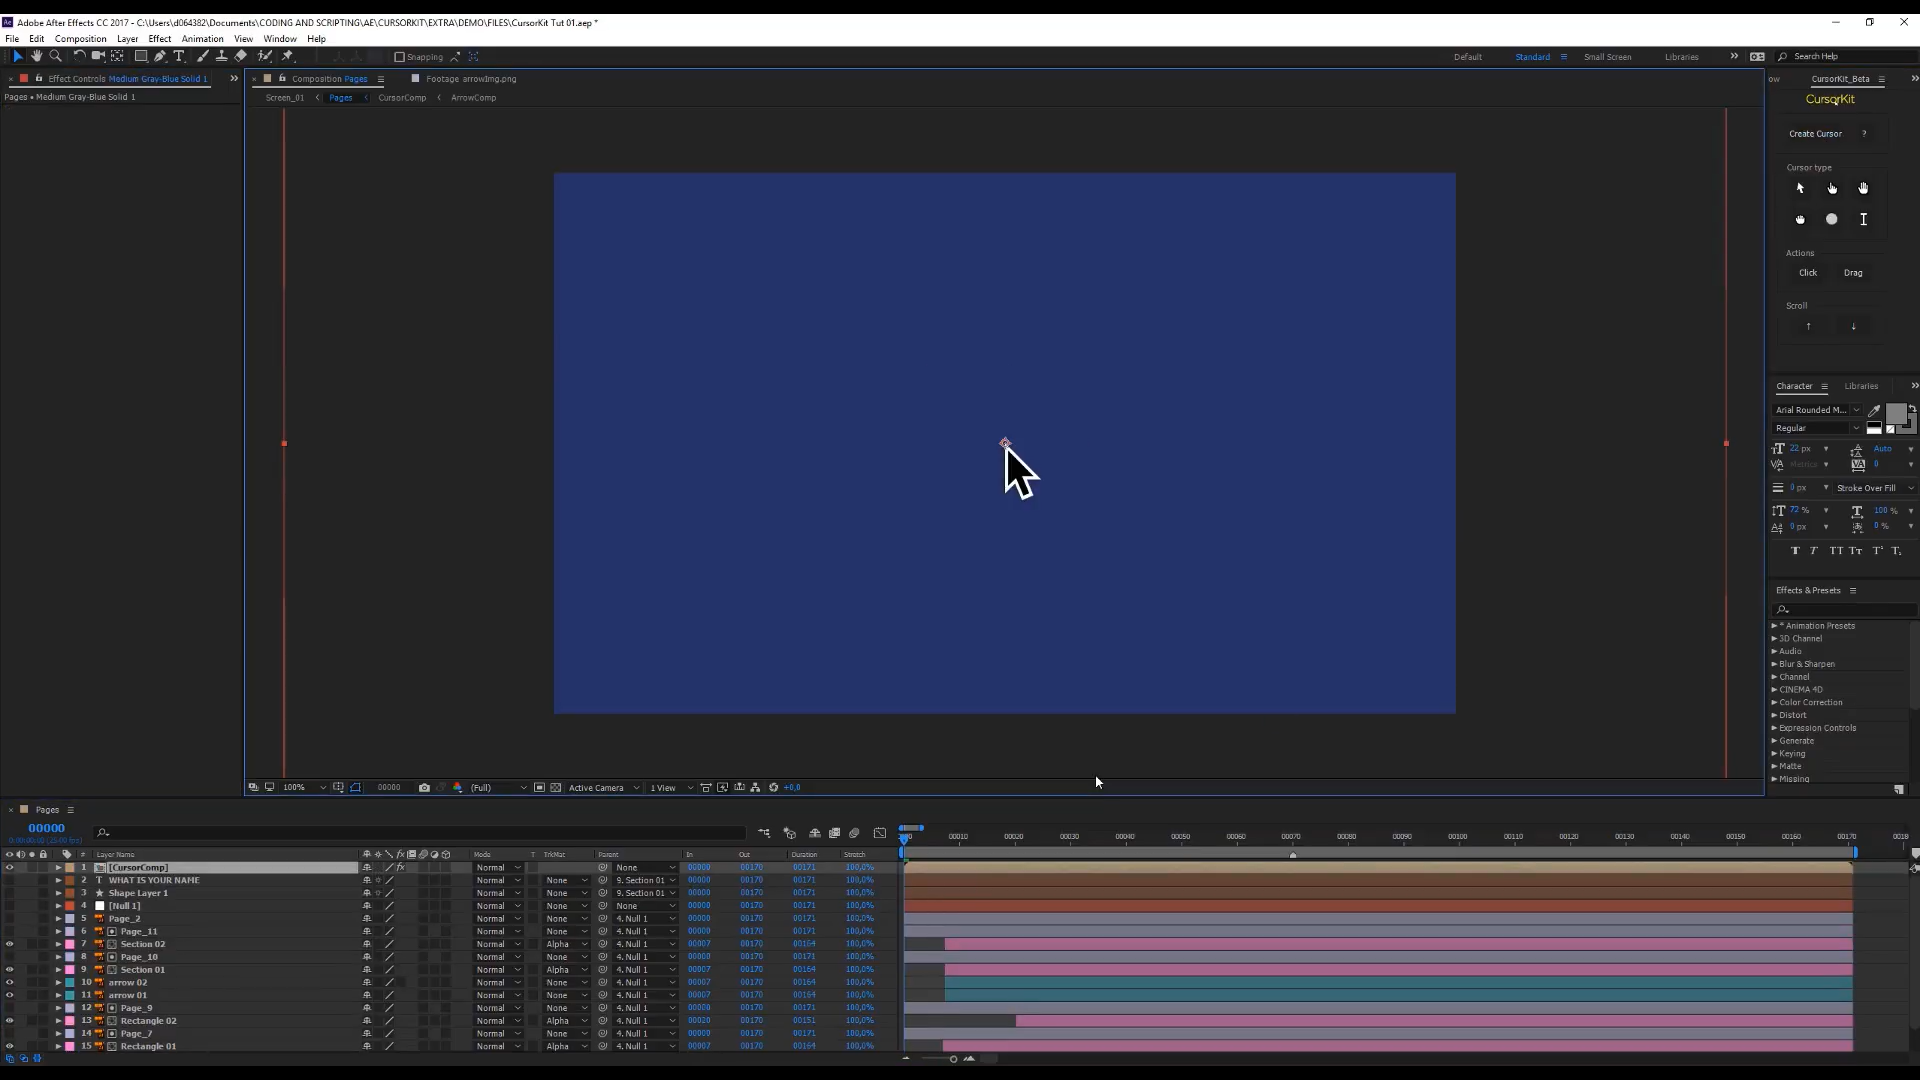Choose the I-beam text cursor type in CursorKit

(1863, 219)
